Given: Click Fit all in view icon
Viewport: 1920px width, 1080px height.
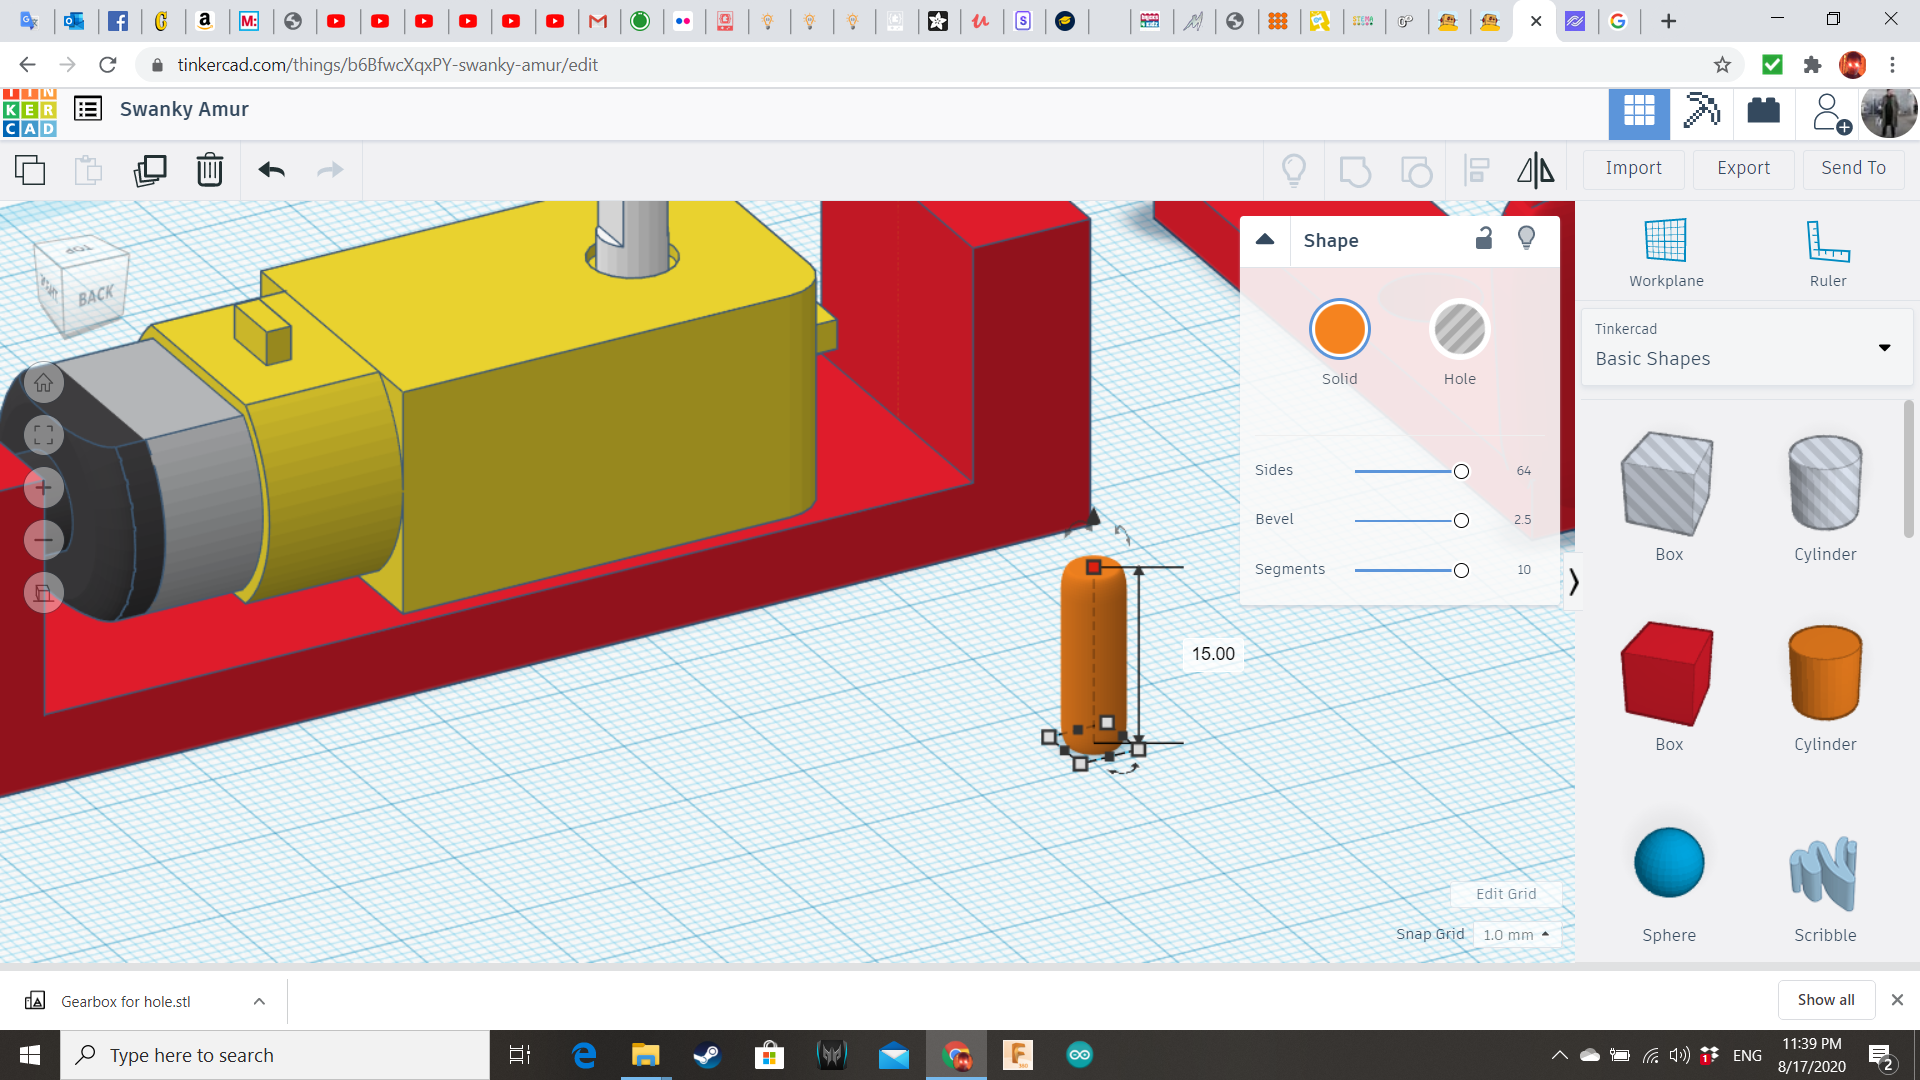Looking at the screenshot, I should click(x=43, y=435).
